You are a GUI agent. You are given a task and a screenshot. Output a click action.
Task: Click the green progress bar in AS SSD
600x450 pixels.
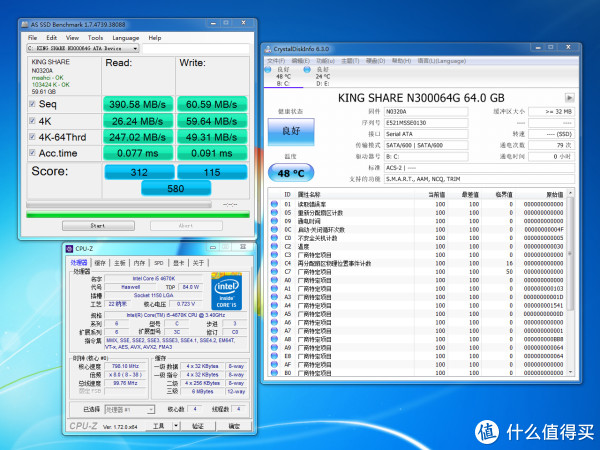(x=138, y=214)
